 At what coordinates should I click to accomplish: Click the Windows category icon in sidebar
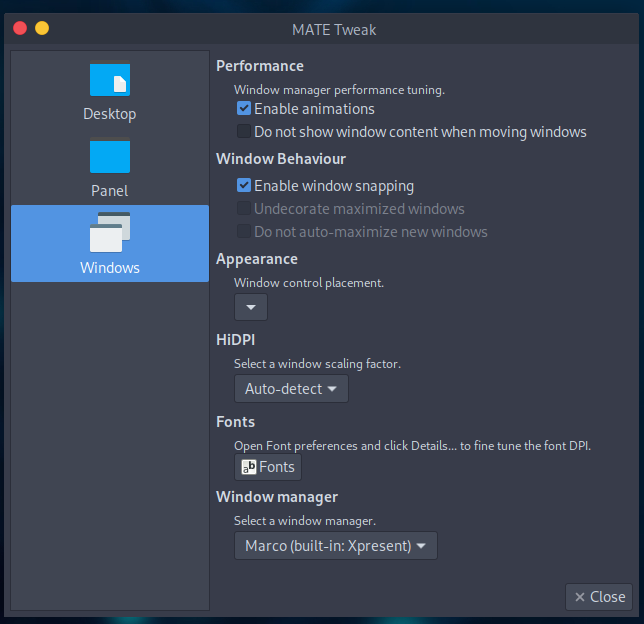110,232
